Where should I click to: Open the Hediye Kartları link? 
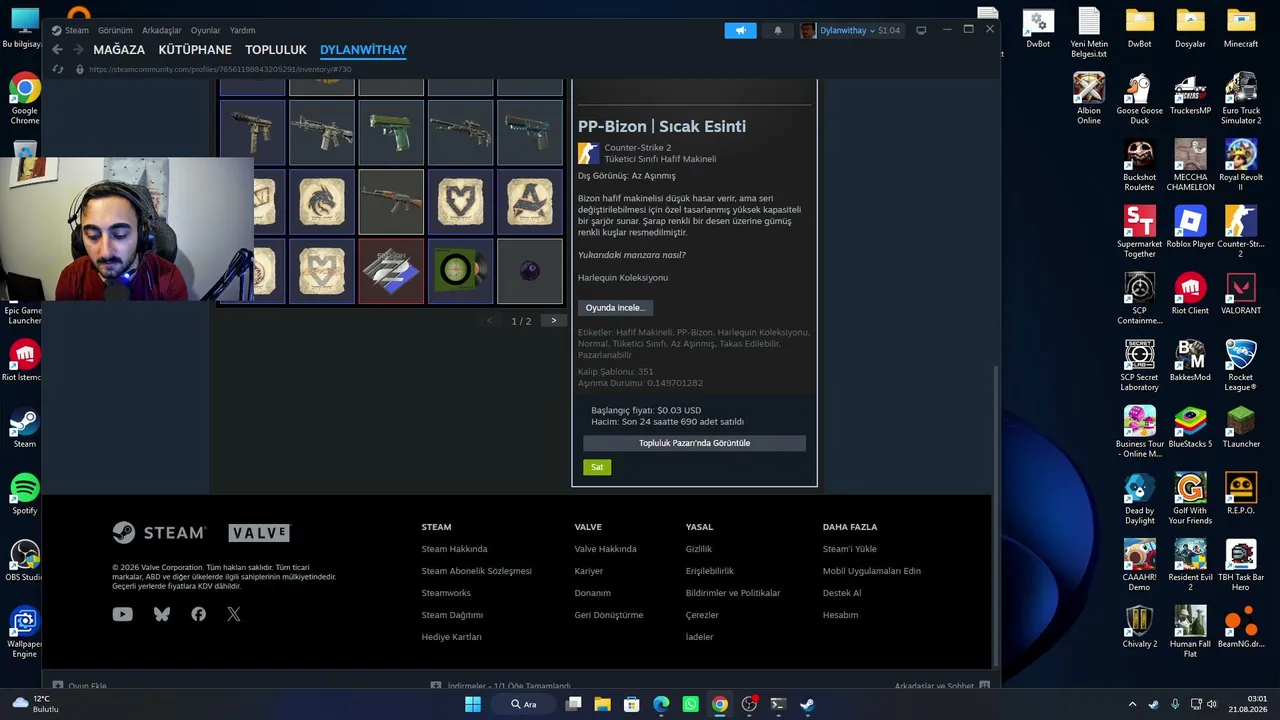click(451, 637)
